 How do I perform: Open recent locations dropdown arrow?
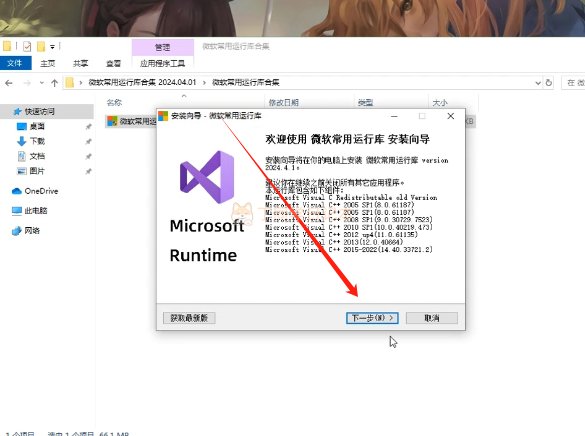(41, 83)
